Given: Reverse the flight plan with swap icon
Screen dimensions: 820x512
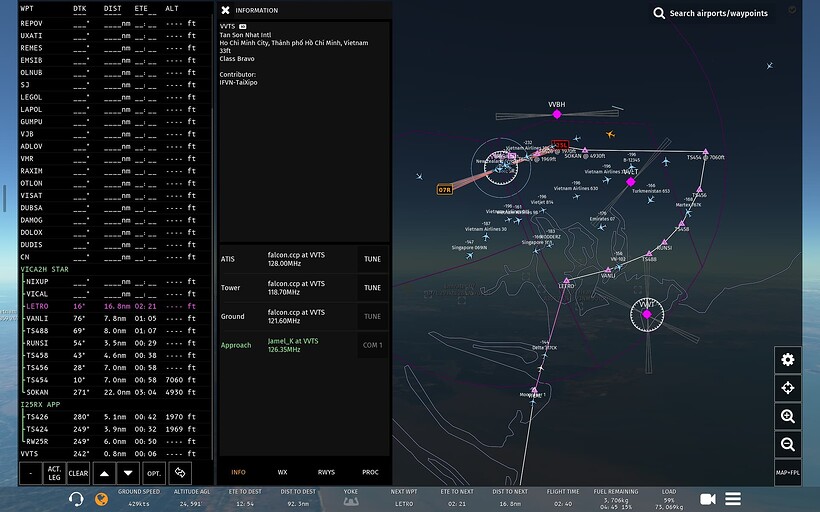Looking at the screenshot, I should tap(180, 473).
